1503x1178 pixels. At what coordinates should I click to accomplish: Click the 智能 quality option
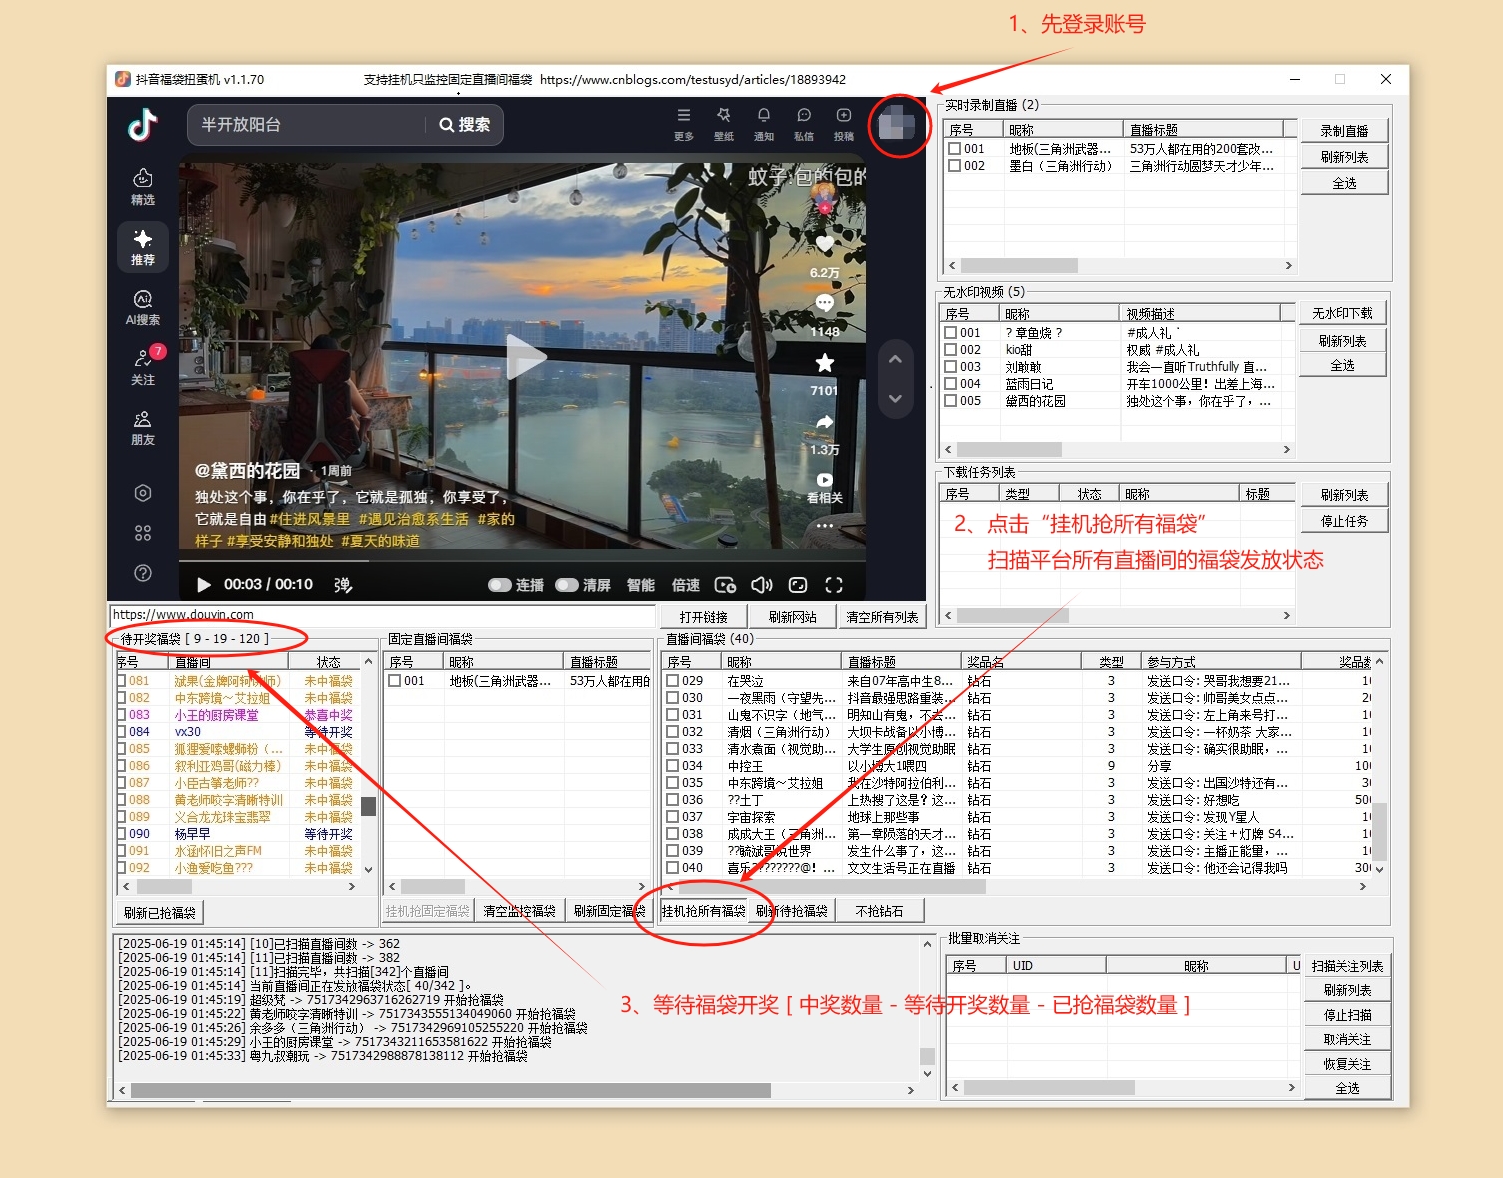(x=640, y=585)
